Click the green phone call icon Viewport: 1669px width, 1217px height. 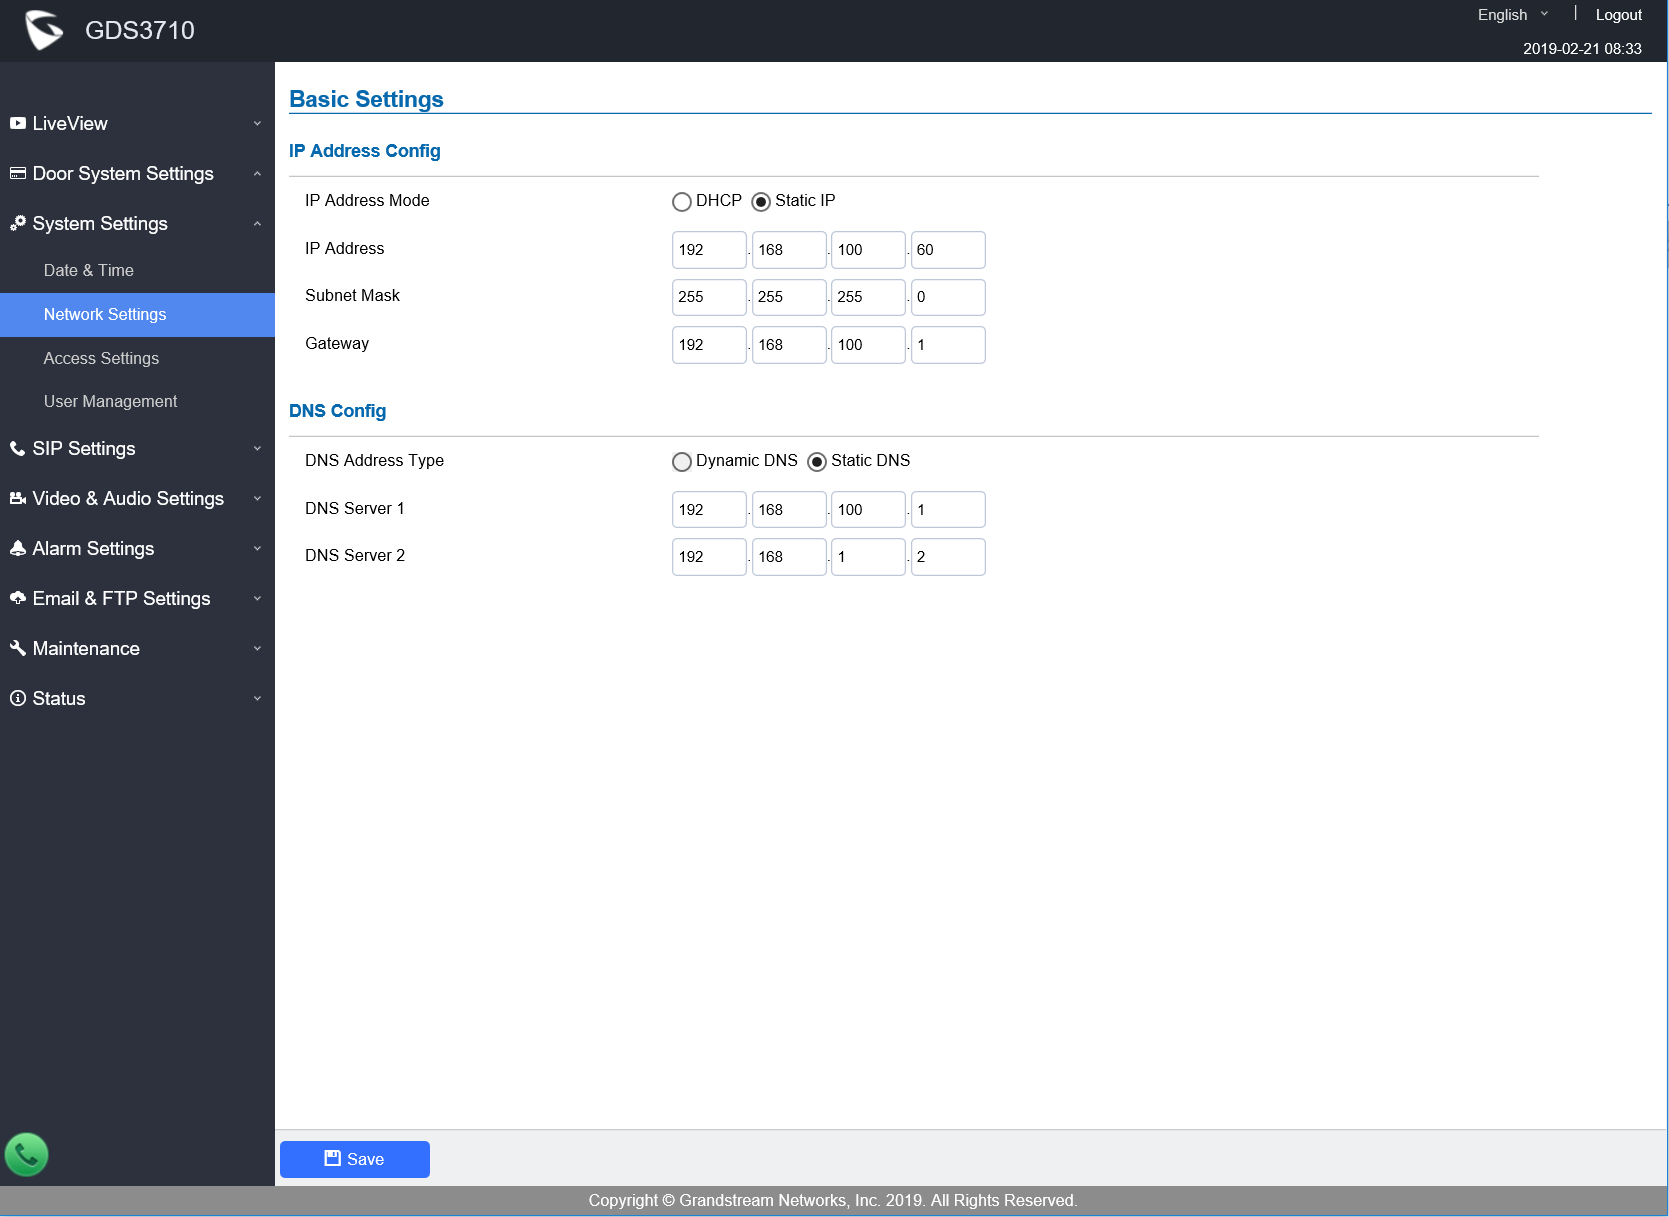(27, 1155)
